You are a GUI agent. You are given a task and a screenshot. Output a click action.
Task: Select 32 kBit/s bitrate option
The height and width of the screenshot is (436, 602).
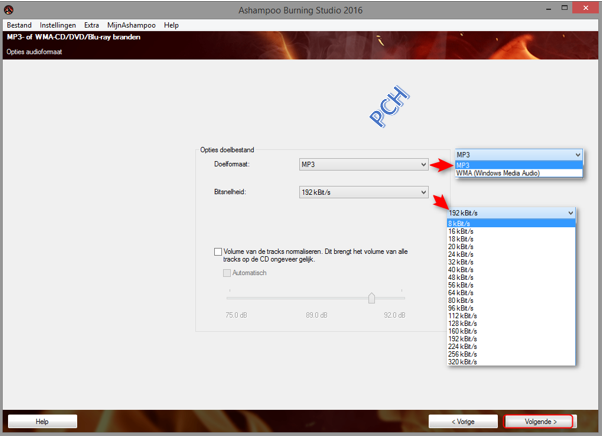(511, 262)
